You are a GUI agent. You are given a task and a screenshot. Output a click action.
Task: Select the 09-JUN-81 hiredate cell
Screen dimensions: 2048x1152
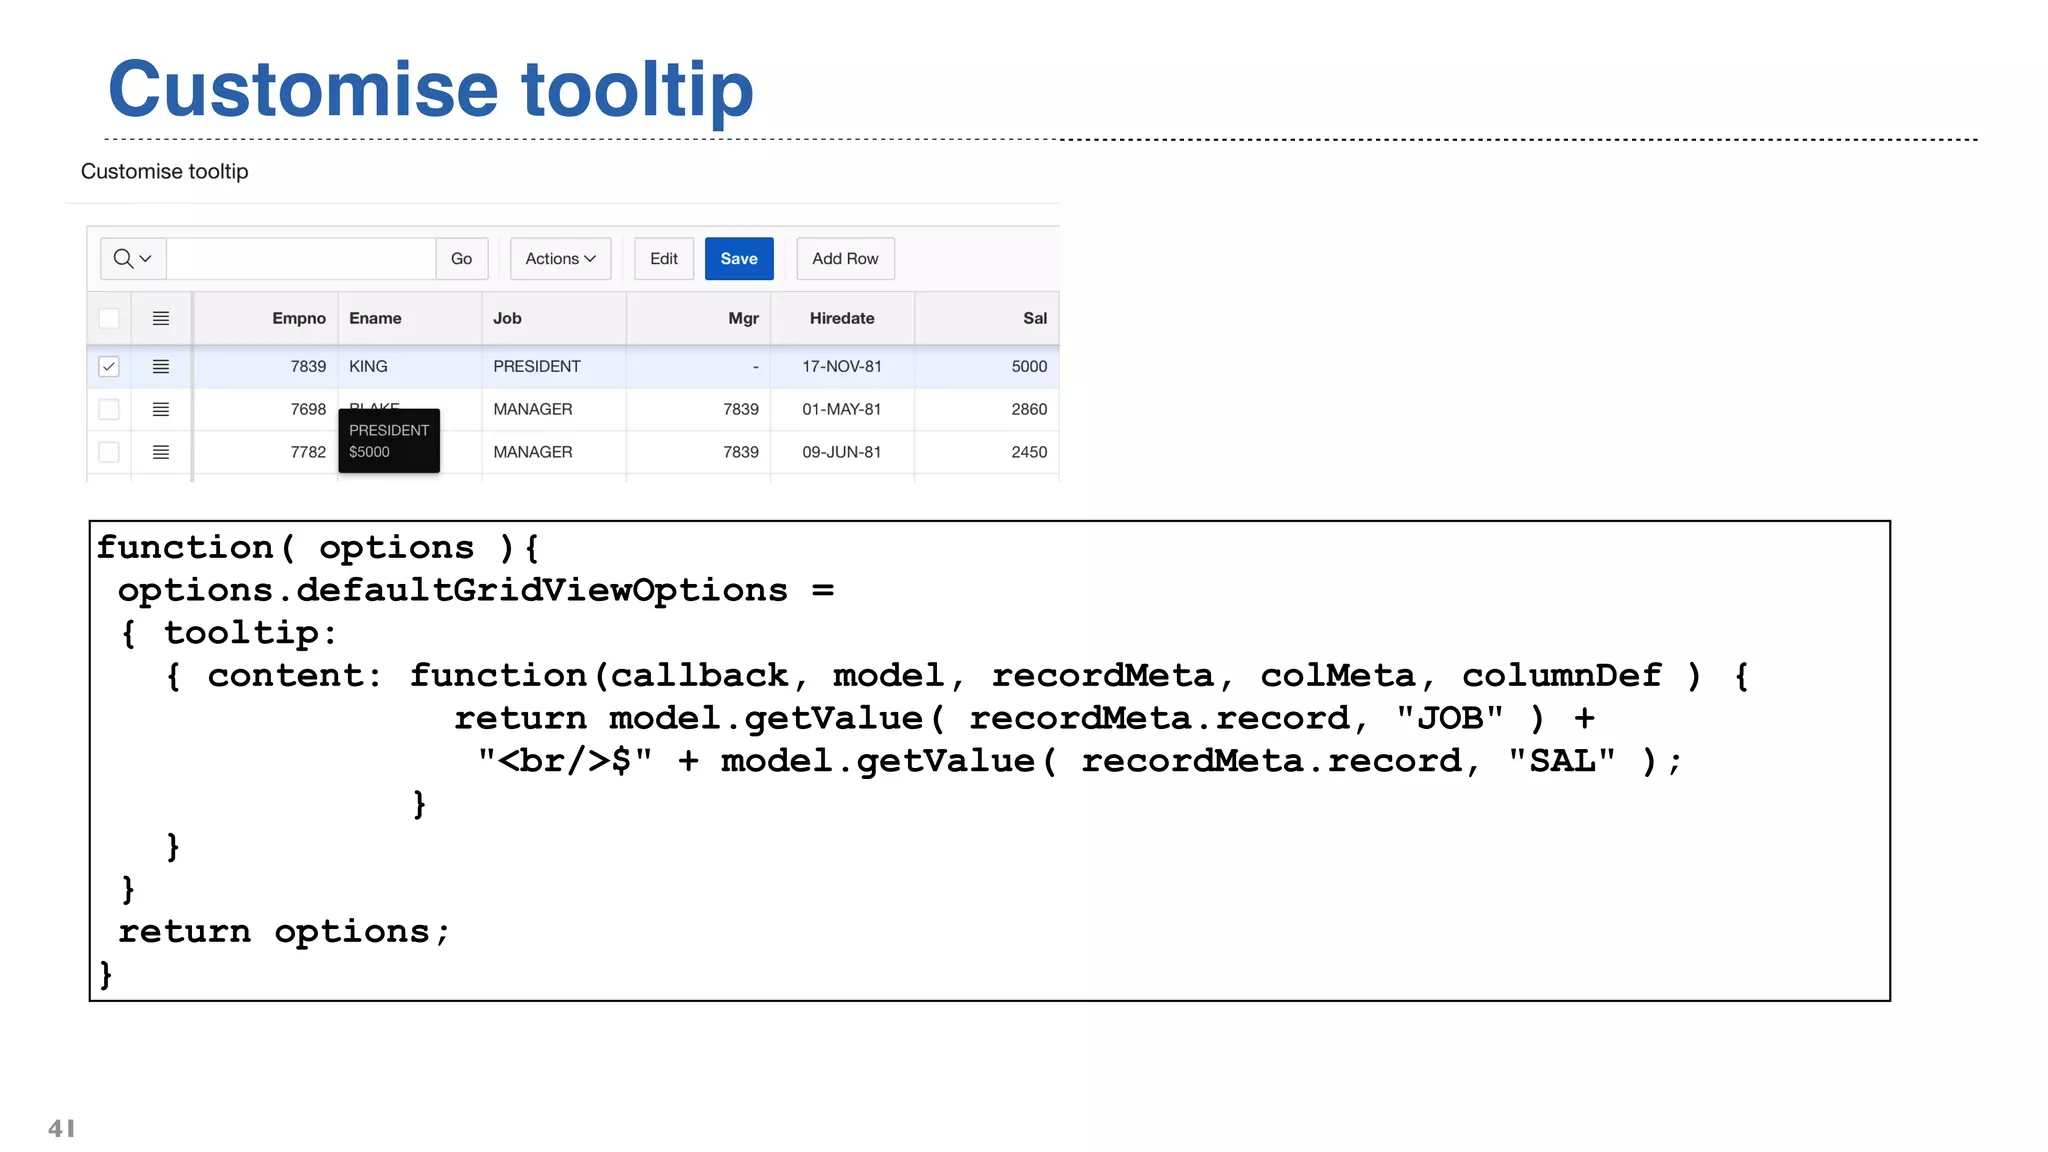(842, 452)
